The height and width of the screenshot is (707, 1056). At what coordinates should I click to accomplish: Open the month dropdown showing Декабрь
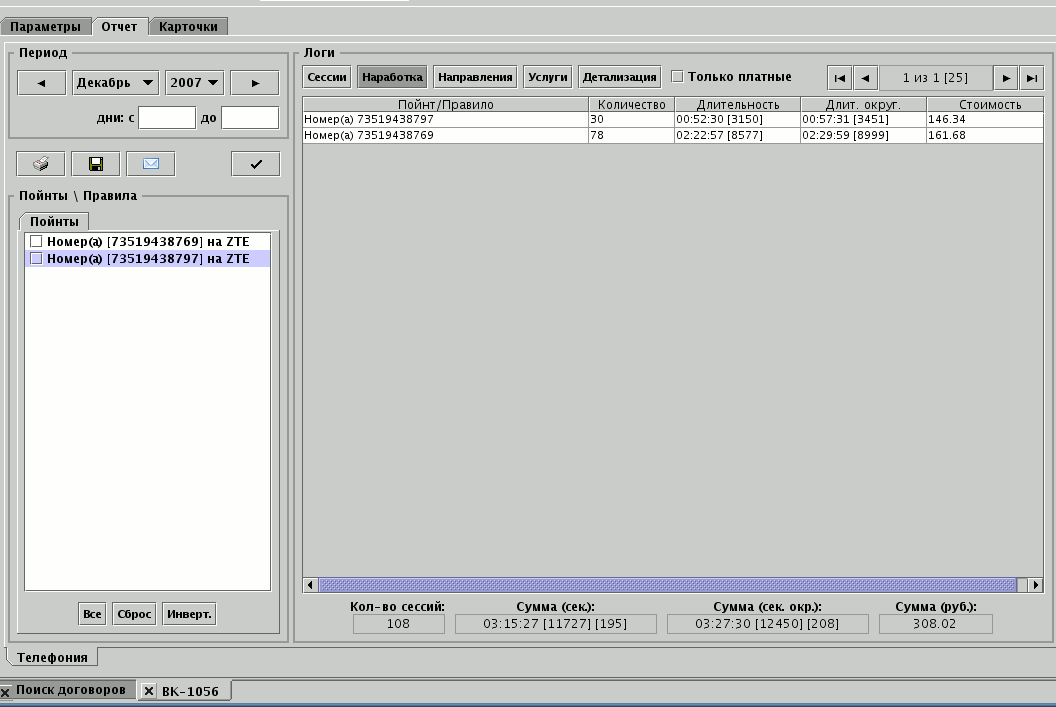pyautogui.click(x=116, y=83)
